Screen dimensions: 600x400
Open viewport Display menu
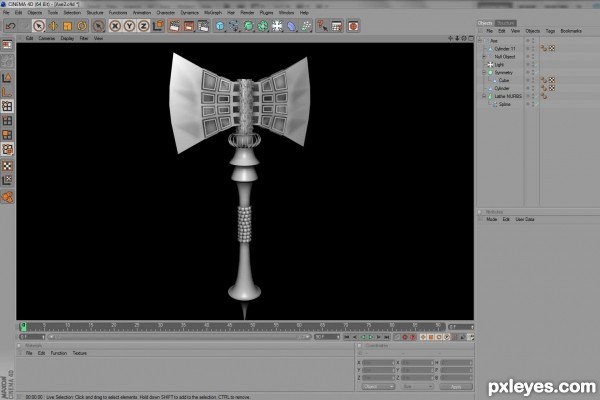pyautogui.click(x=67, y=38)
